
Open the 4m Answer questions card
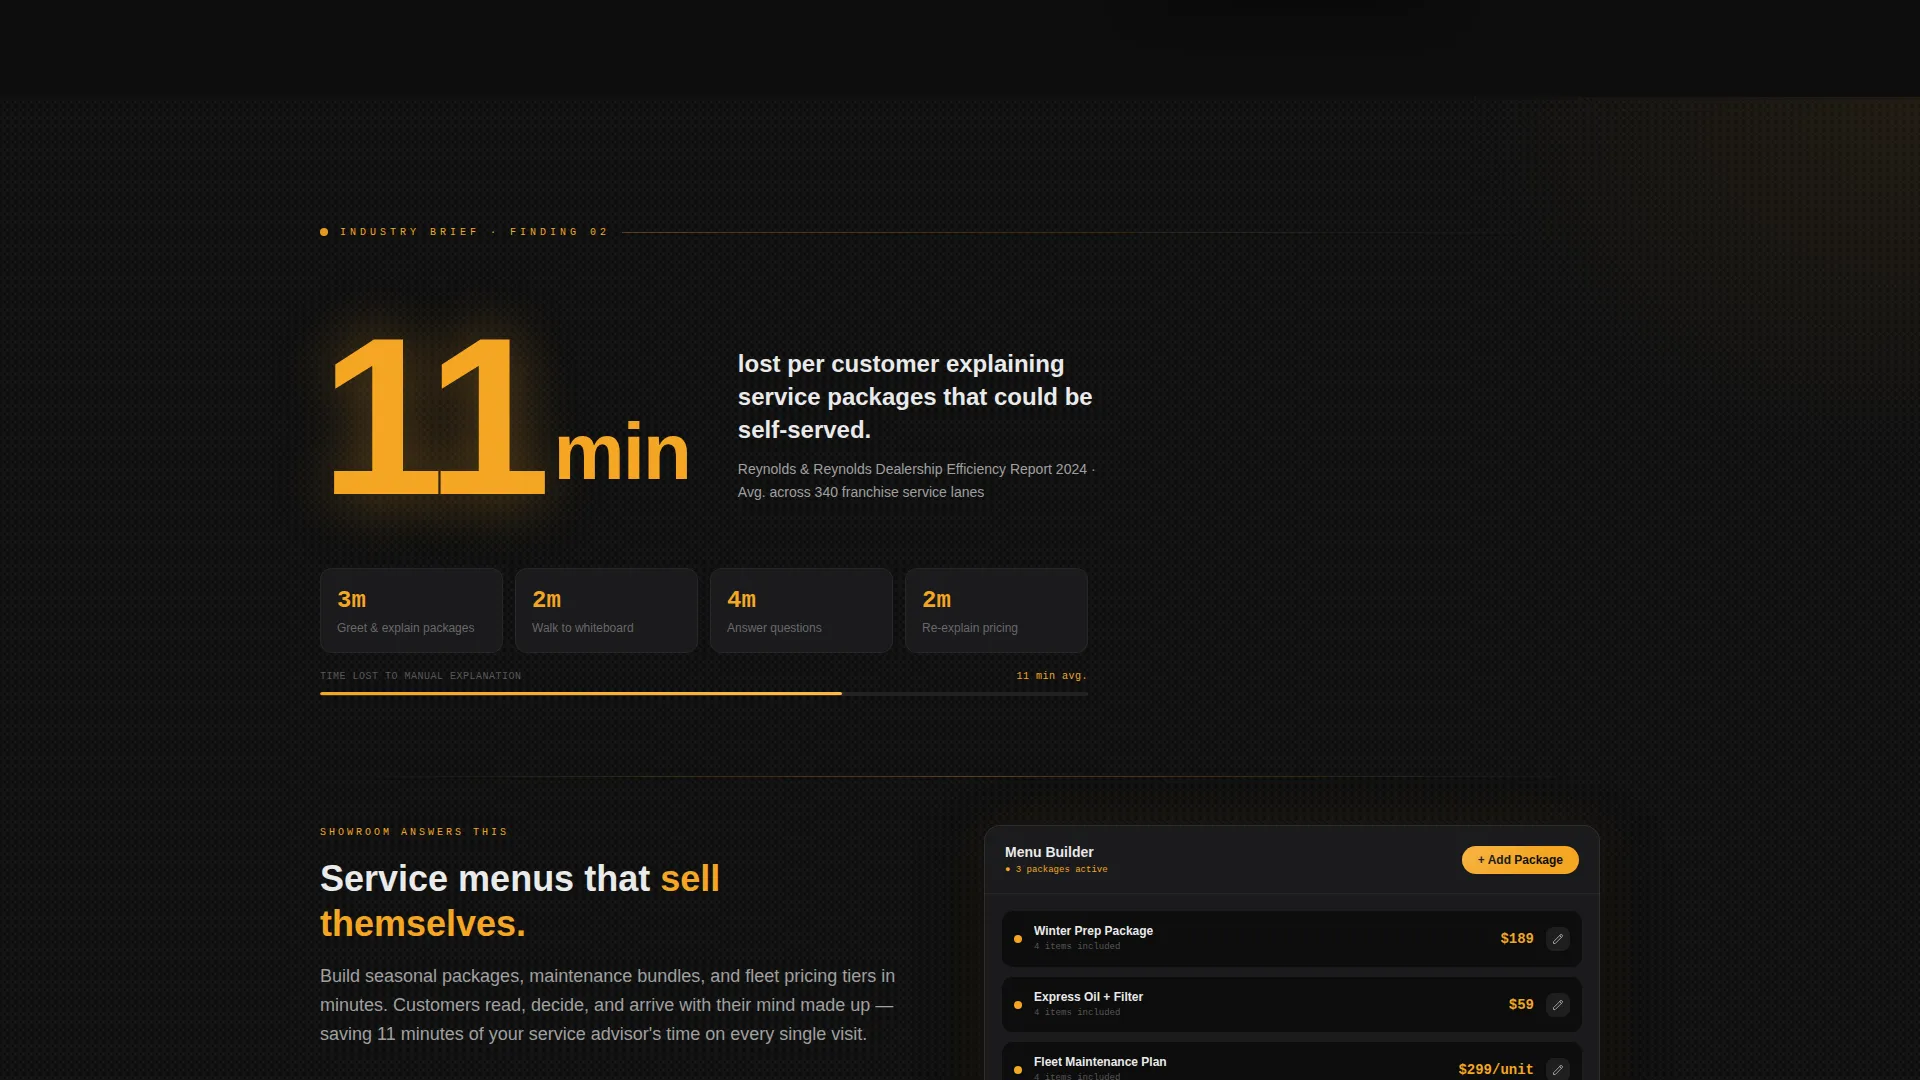coord(801,611)
